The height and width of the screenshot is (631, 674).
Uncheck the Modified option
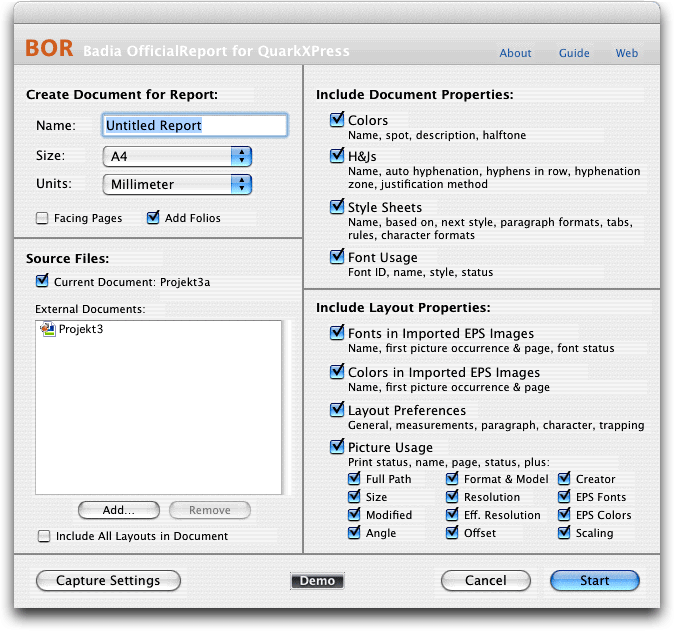pos(354,515)
